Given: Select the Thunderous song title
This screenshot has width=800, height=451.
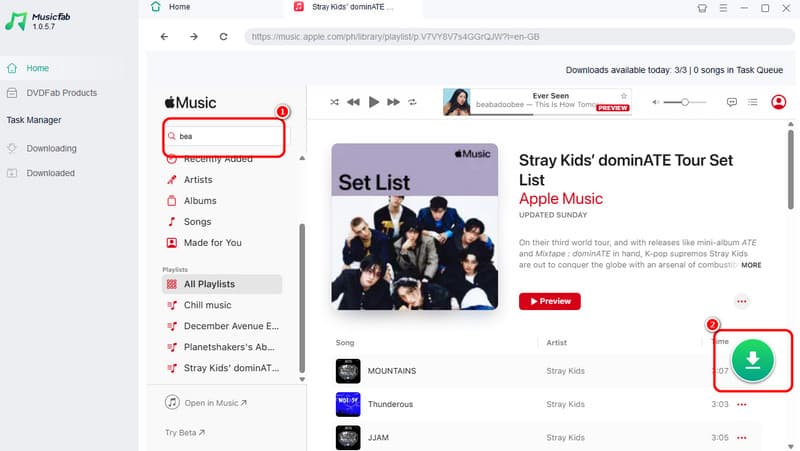Looking at the screenshot, I should [x=390, y=404].
